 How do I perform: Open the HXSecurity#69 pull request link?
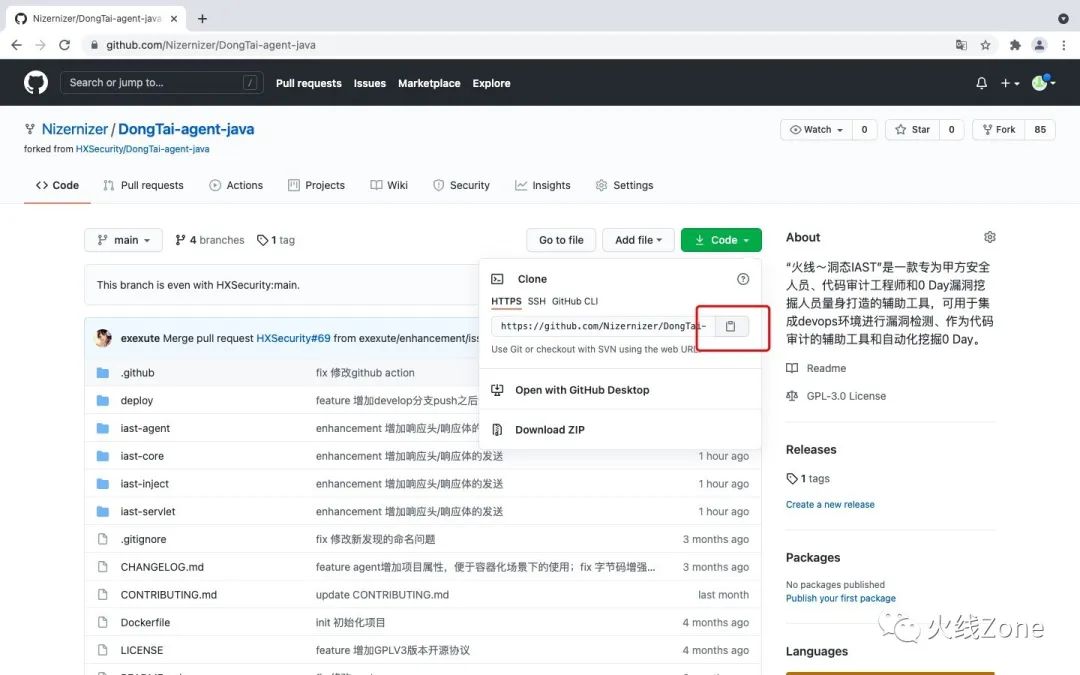pyautogui.click(x=293, y=338)
